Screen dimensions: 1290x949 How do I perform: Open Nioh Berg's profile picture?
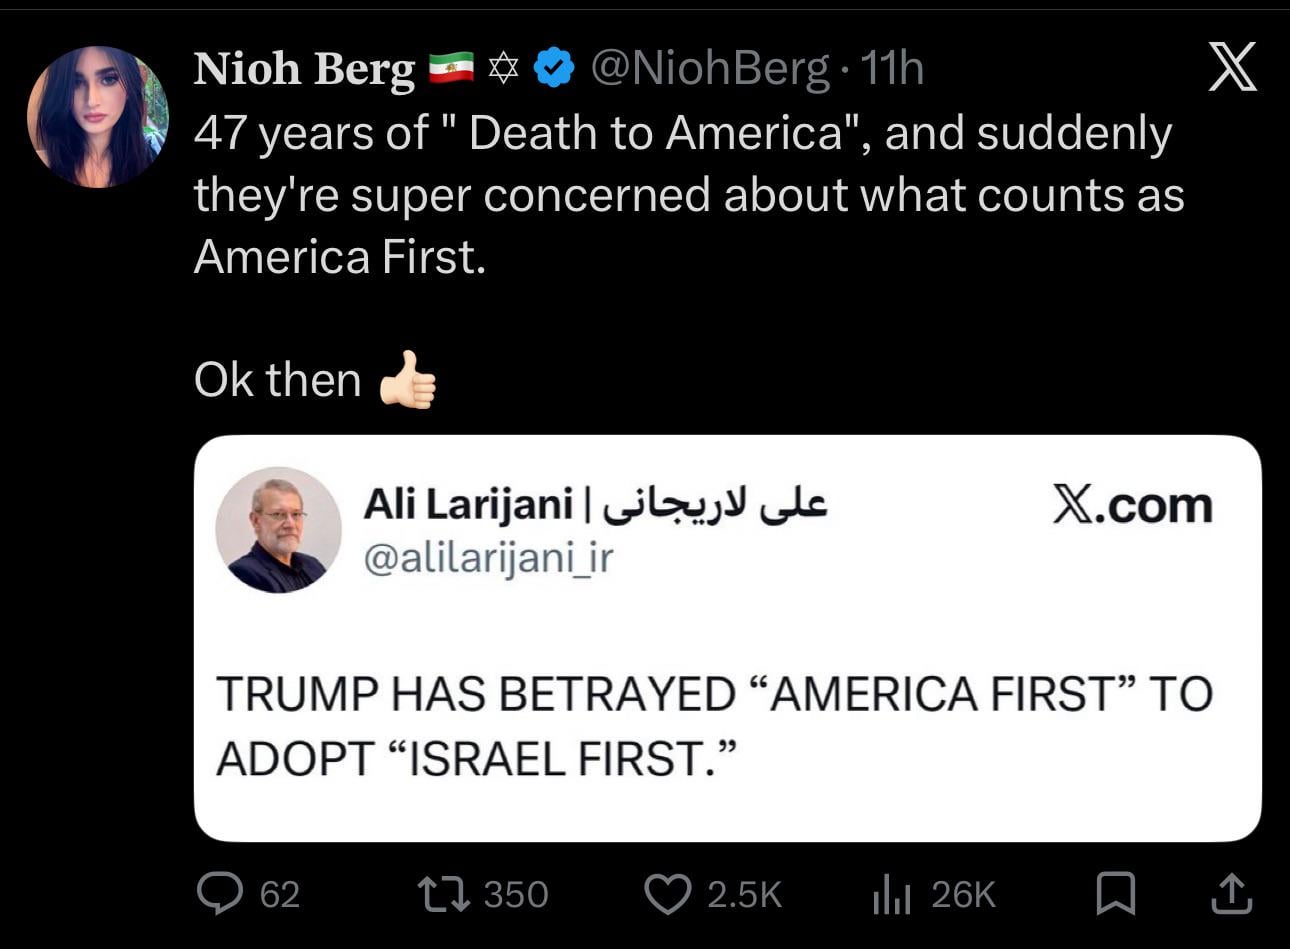click(x=98, y=117)
